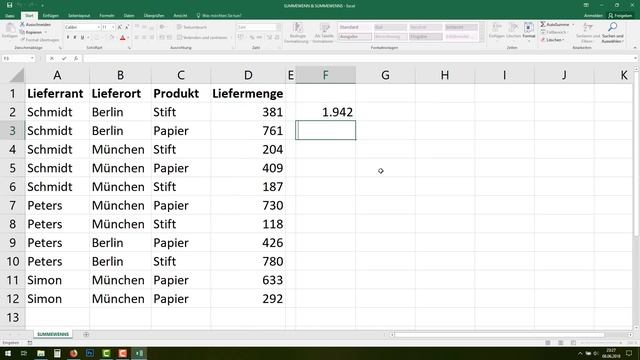Increase font size with larger A icon
This screenshot has width=640, height=360.
(120, 27)
